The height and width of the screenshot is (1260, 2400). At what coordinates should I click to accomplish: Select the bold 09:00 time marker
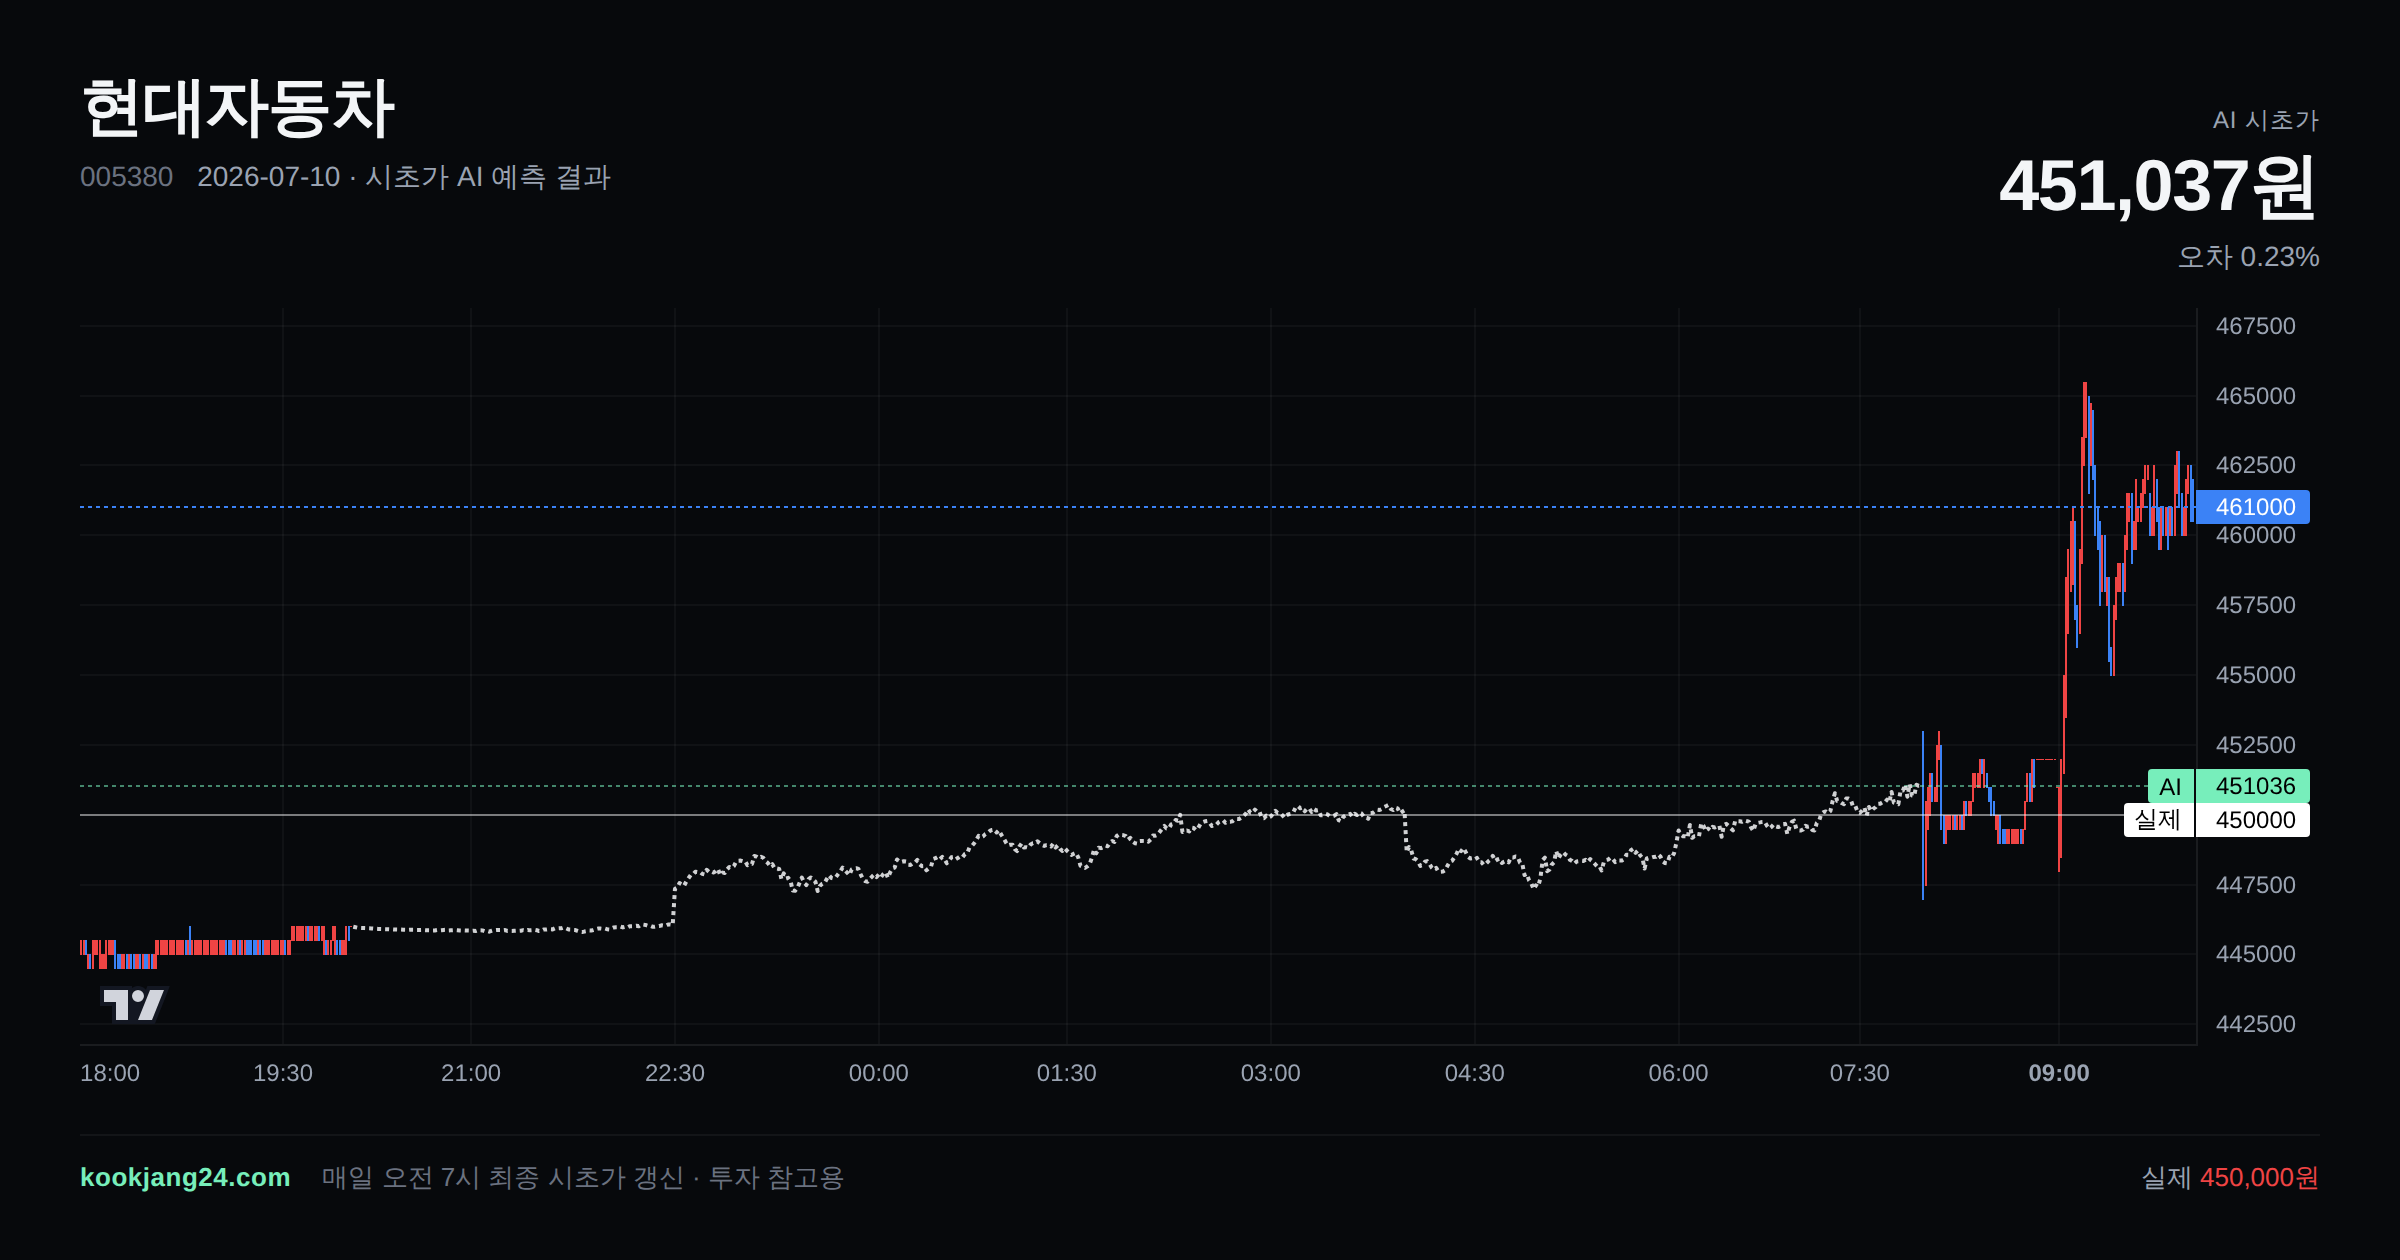(x=2059, y=1073)
